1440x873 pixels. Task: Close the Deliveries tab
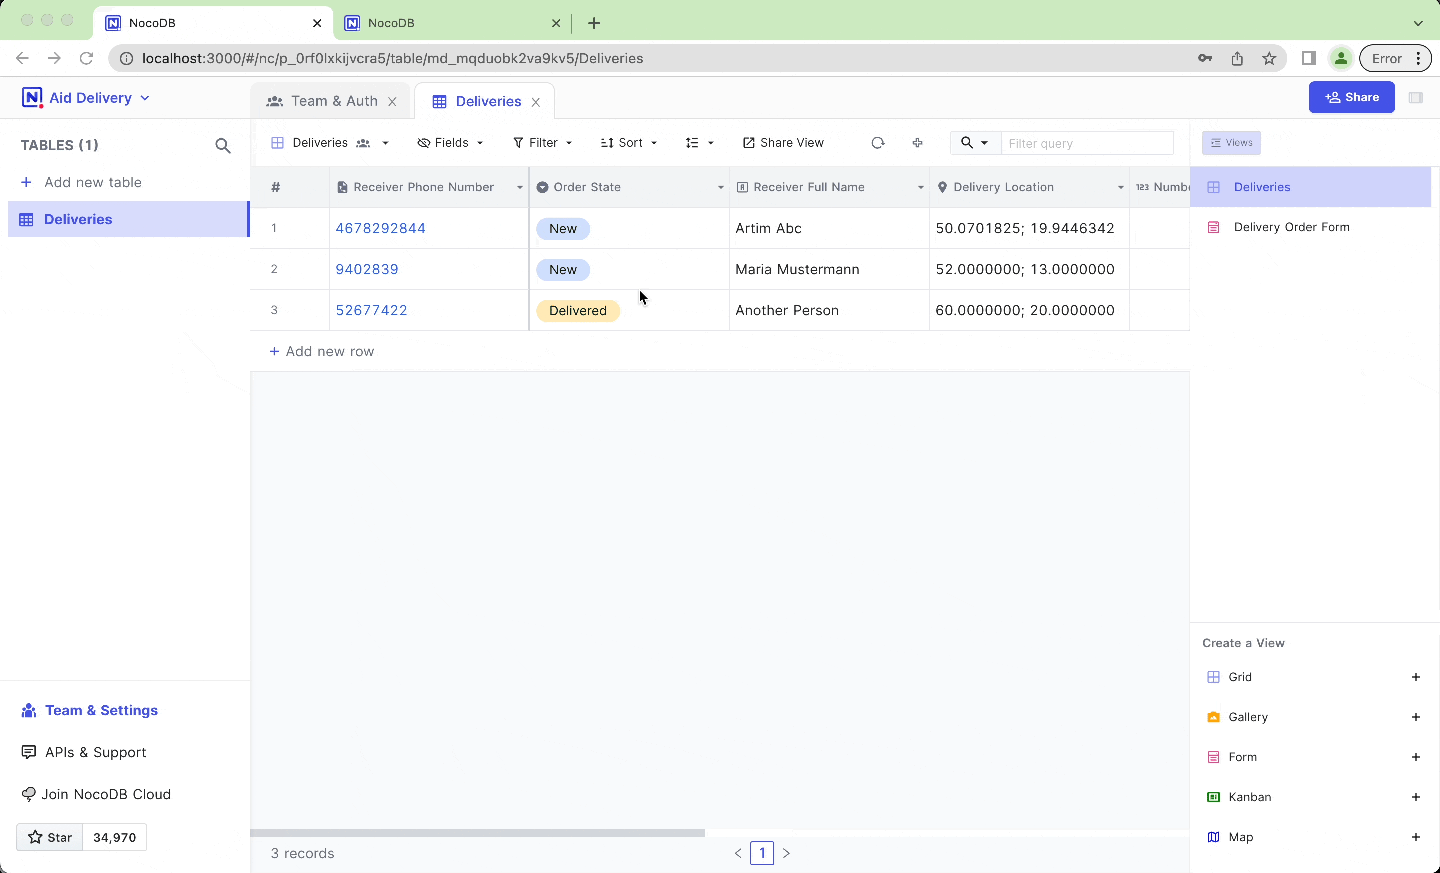coord(536,101)
